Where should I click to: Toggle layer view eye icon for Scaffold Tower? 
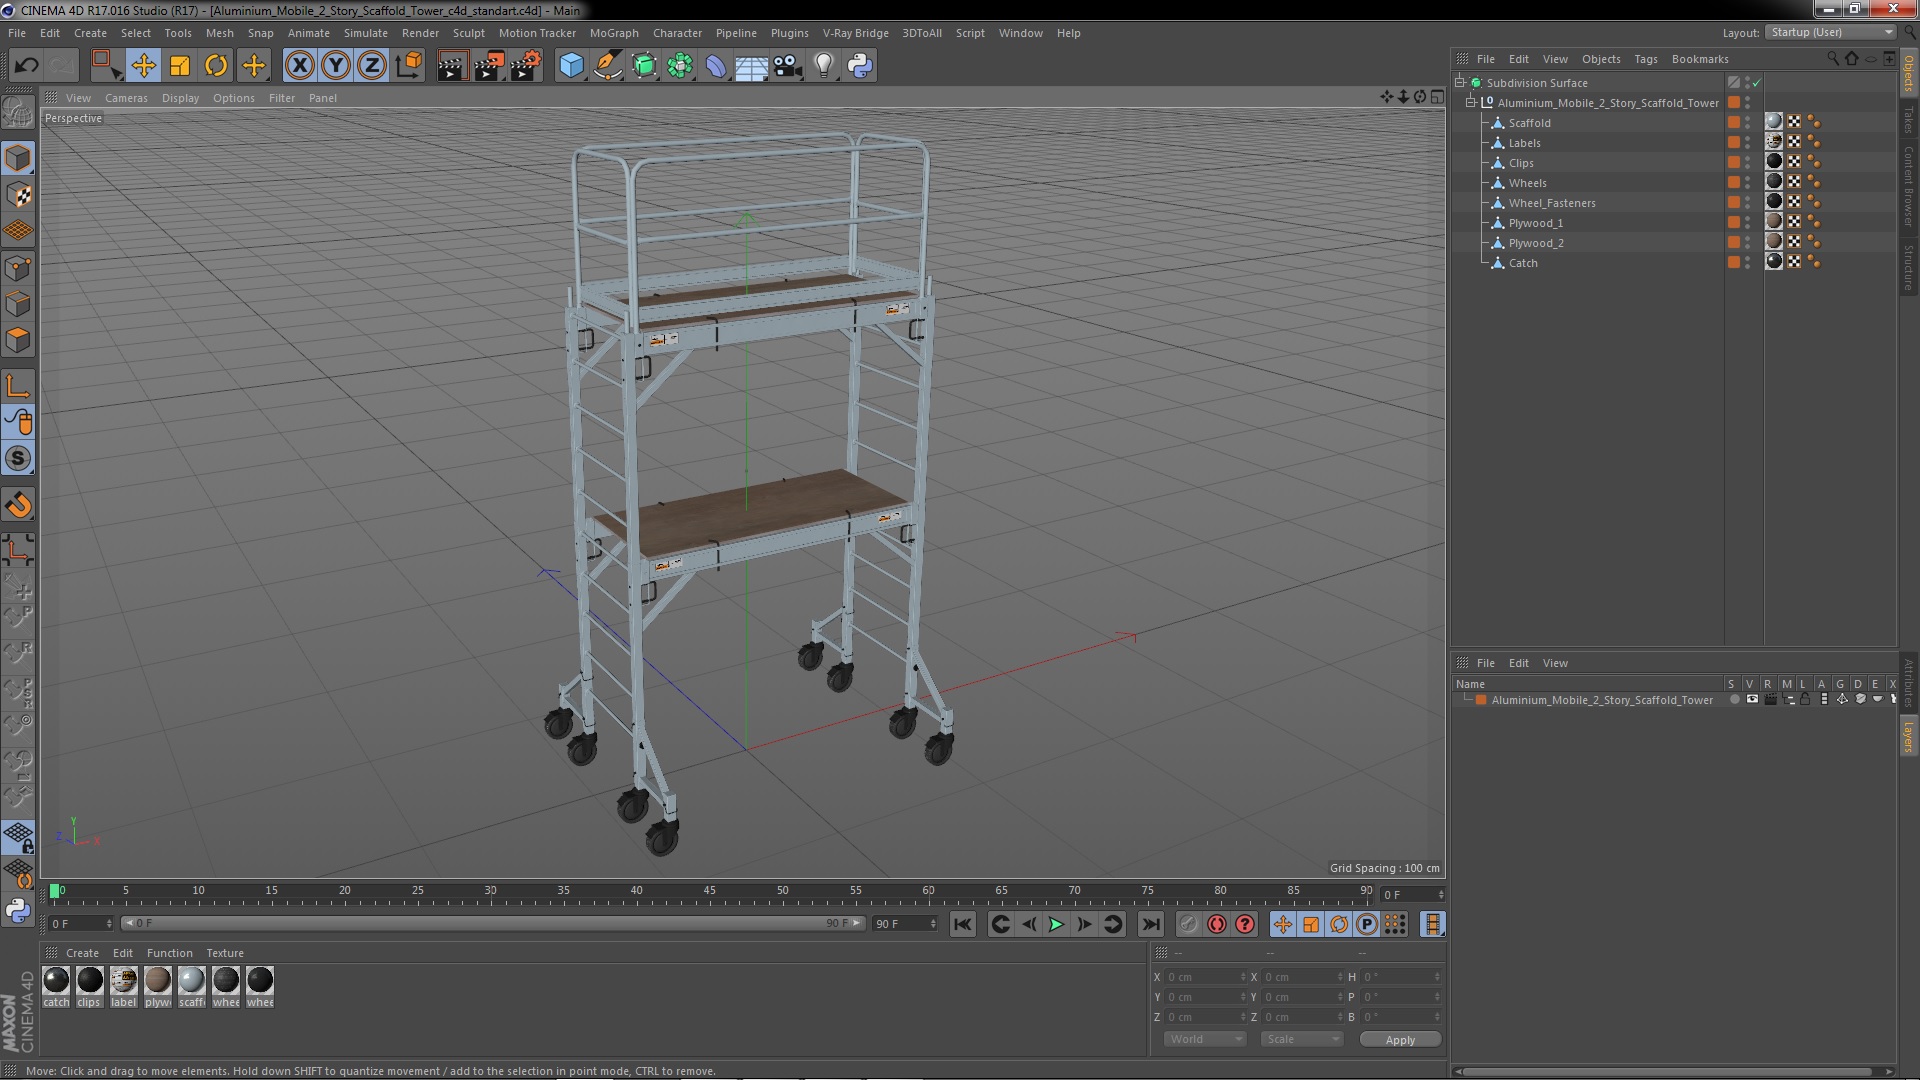[x=1752, y=700]
